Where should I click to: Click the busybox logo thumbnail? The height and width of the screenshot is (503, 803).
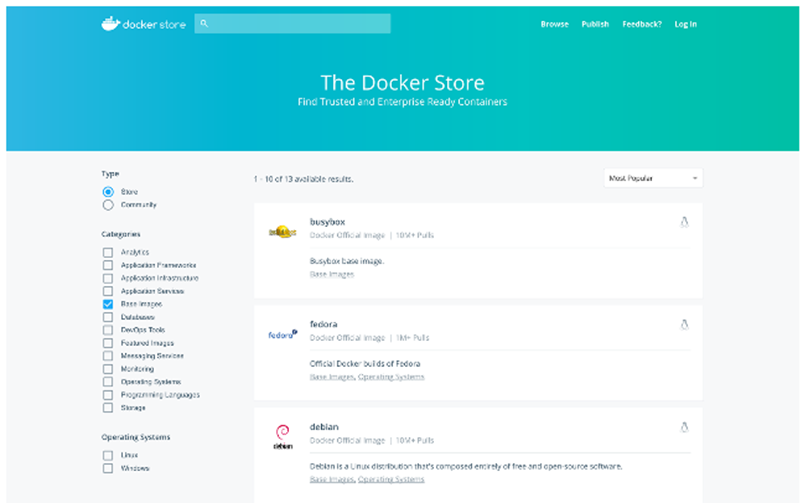tap(283, 232)
